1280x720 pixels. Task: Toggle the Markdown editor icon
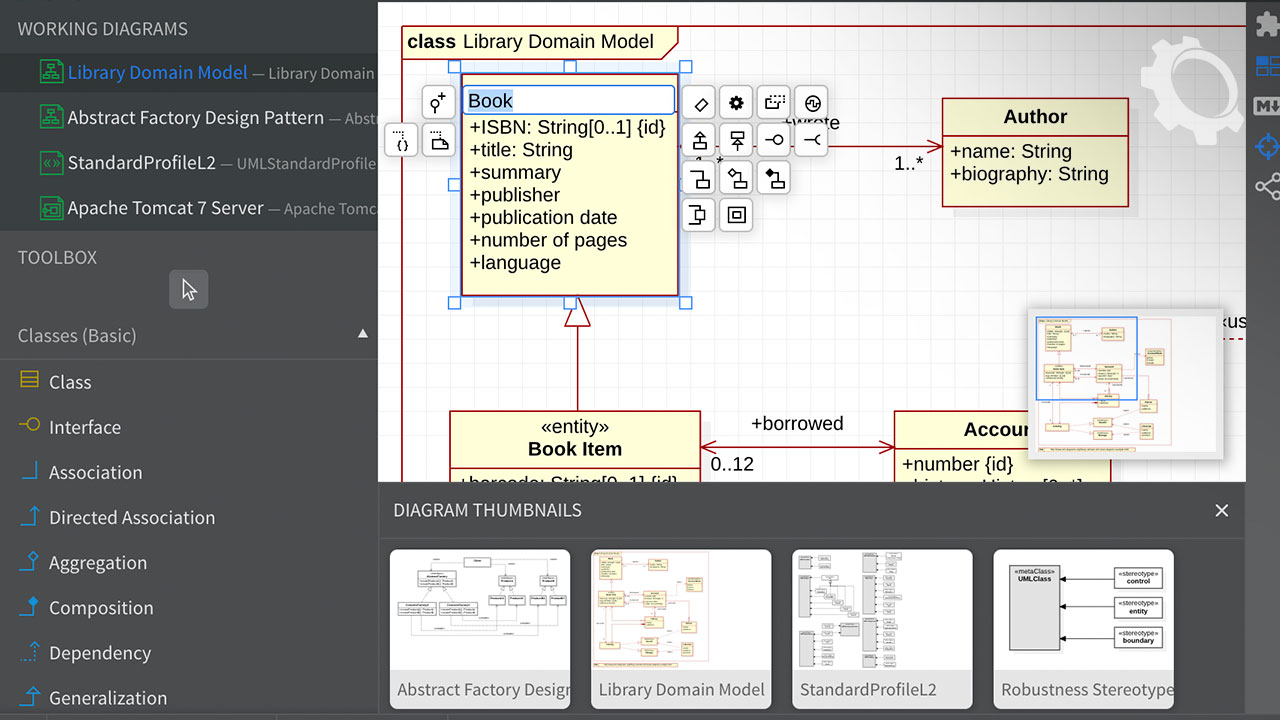point(1266,107)
